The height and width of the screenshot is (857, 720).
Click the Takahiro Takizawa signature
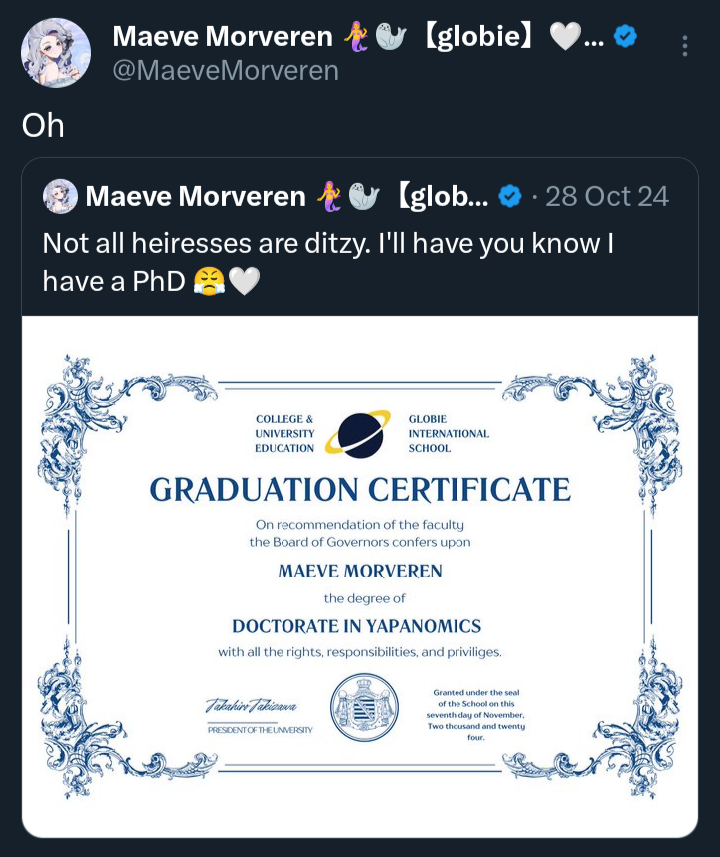coord(251,706)
